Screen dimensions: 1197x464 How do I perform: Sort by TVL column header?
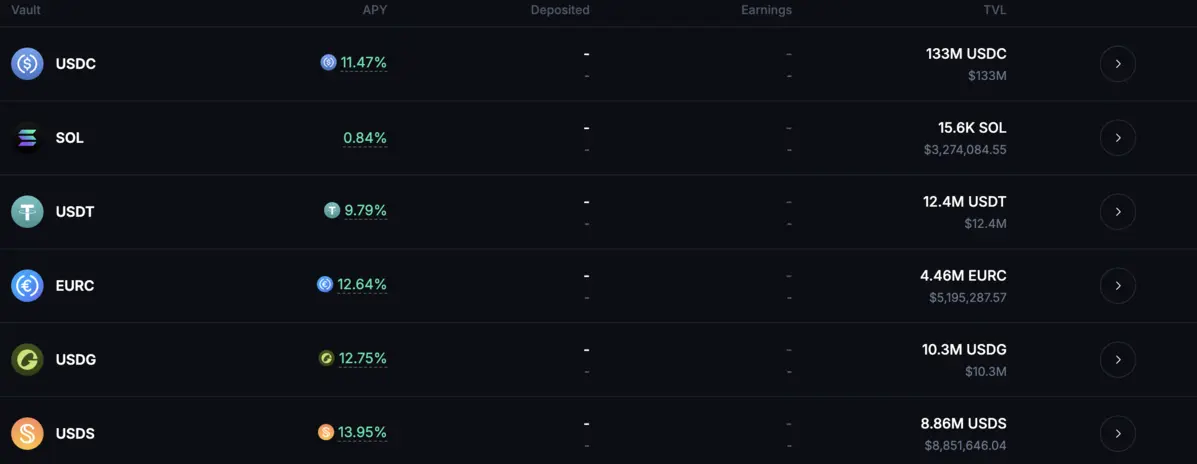coord(994,10)
